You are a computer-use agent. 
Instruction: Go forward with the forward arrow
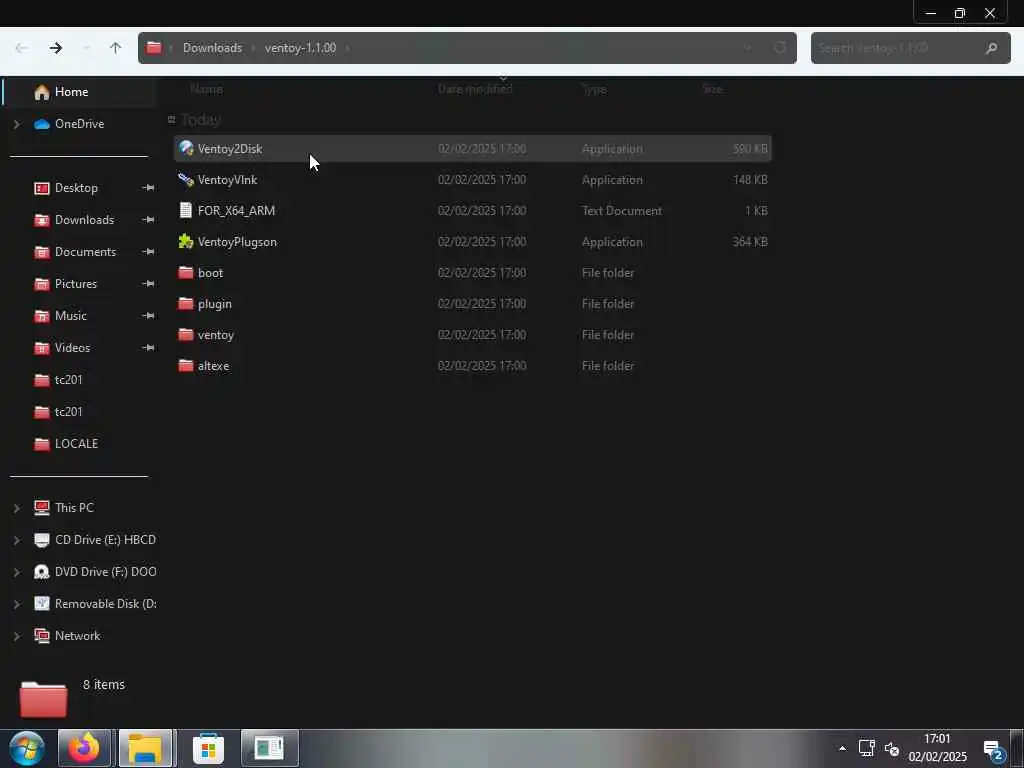56,48
